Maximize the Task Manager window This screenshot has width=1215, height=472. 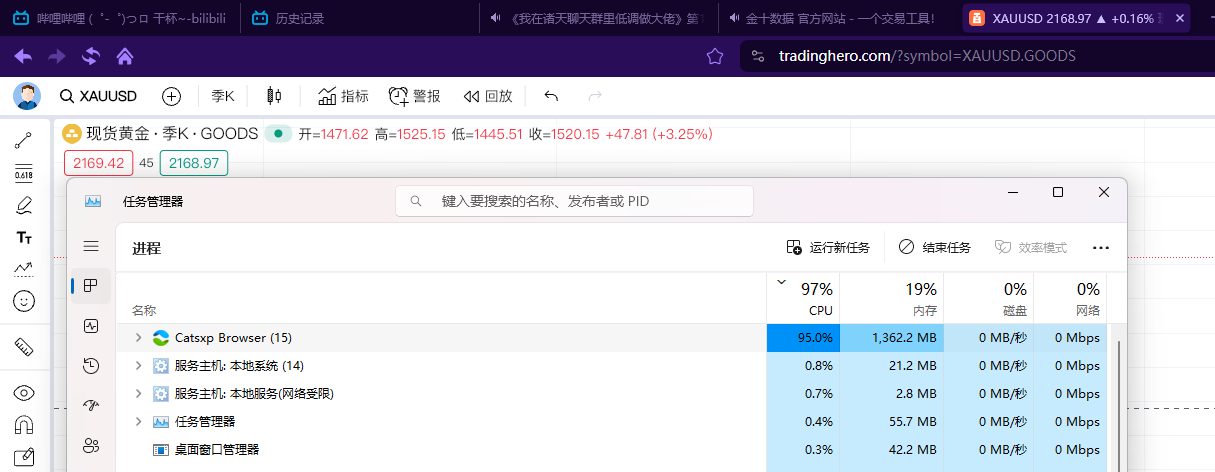1058,192
